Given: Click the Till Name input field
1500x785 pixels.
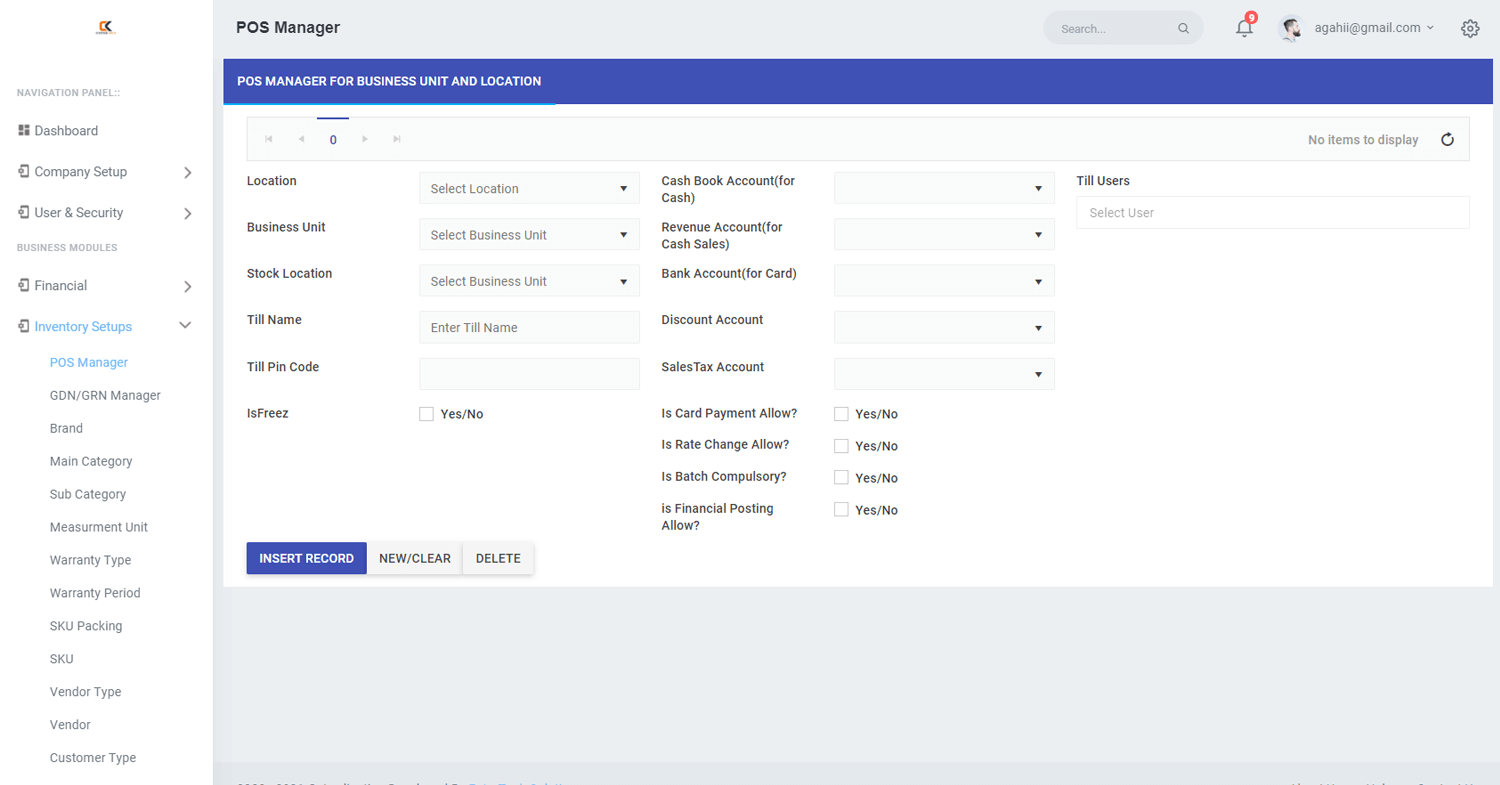Looking at the screenshot, I should click(529, 327).
